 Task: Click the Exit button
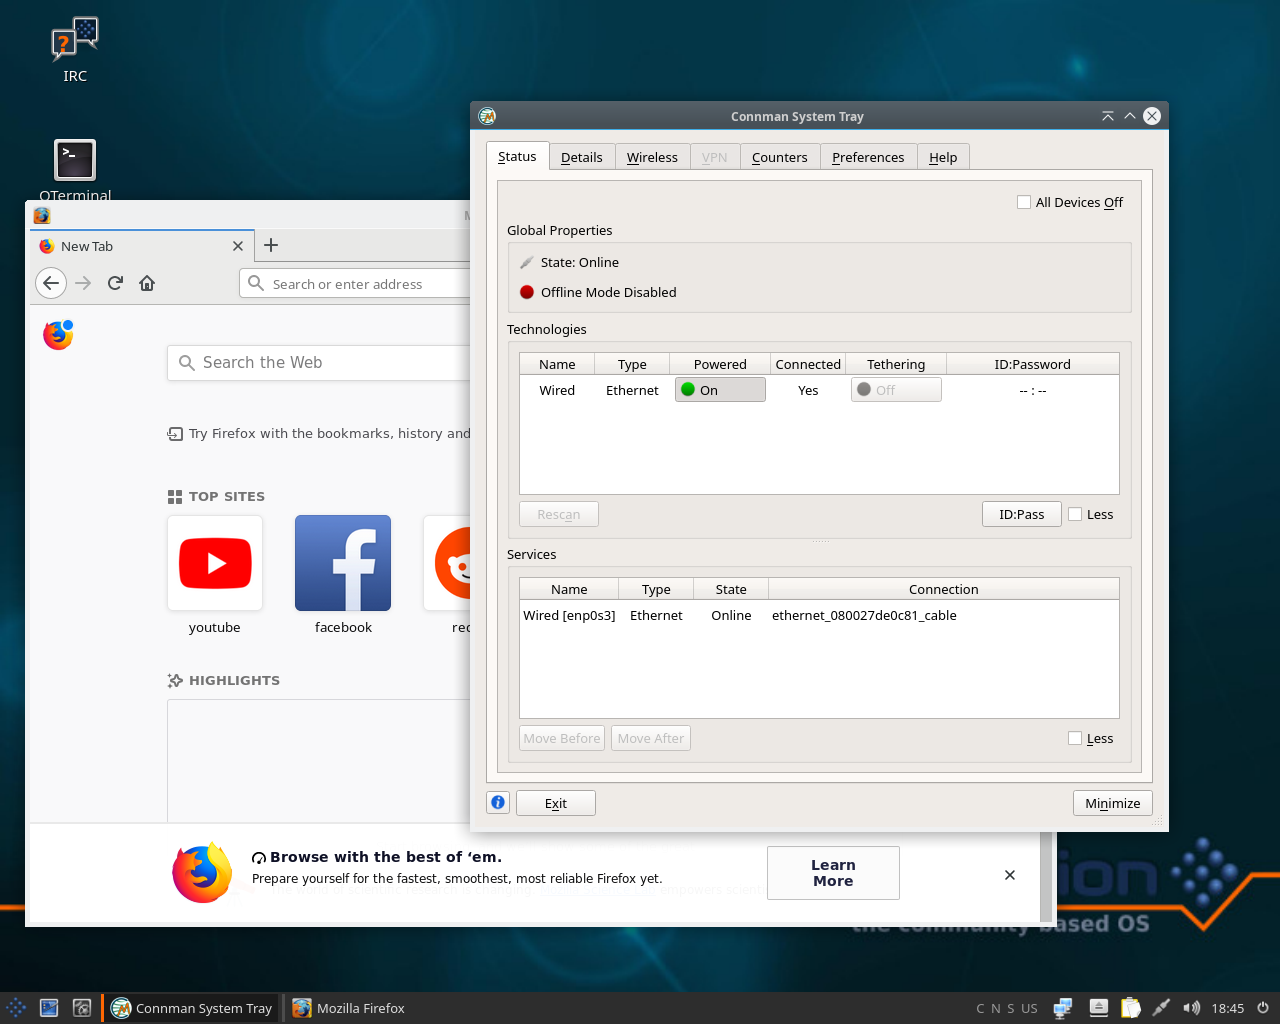[556, 803]
